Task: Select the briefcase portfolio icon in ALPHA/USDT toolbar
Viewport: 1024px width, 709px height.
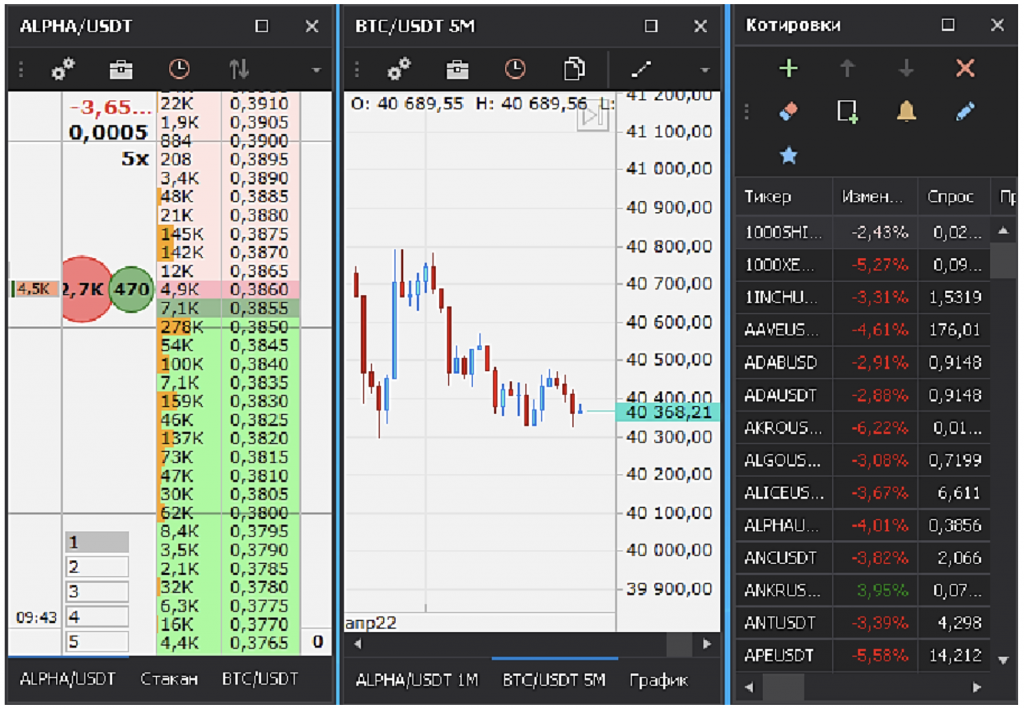Action: 119,70
